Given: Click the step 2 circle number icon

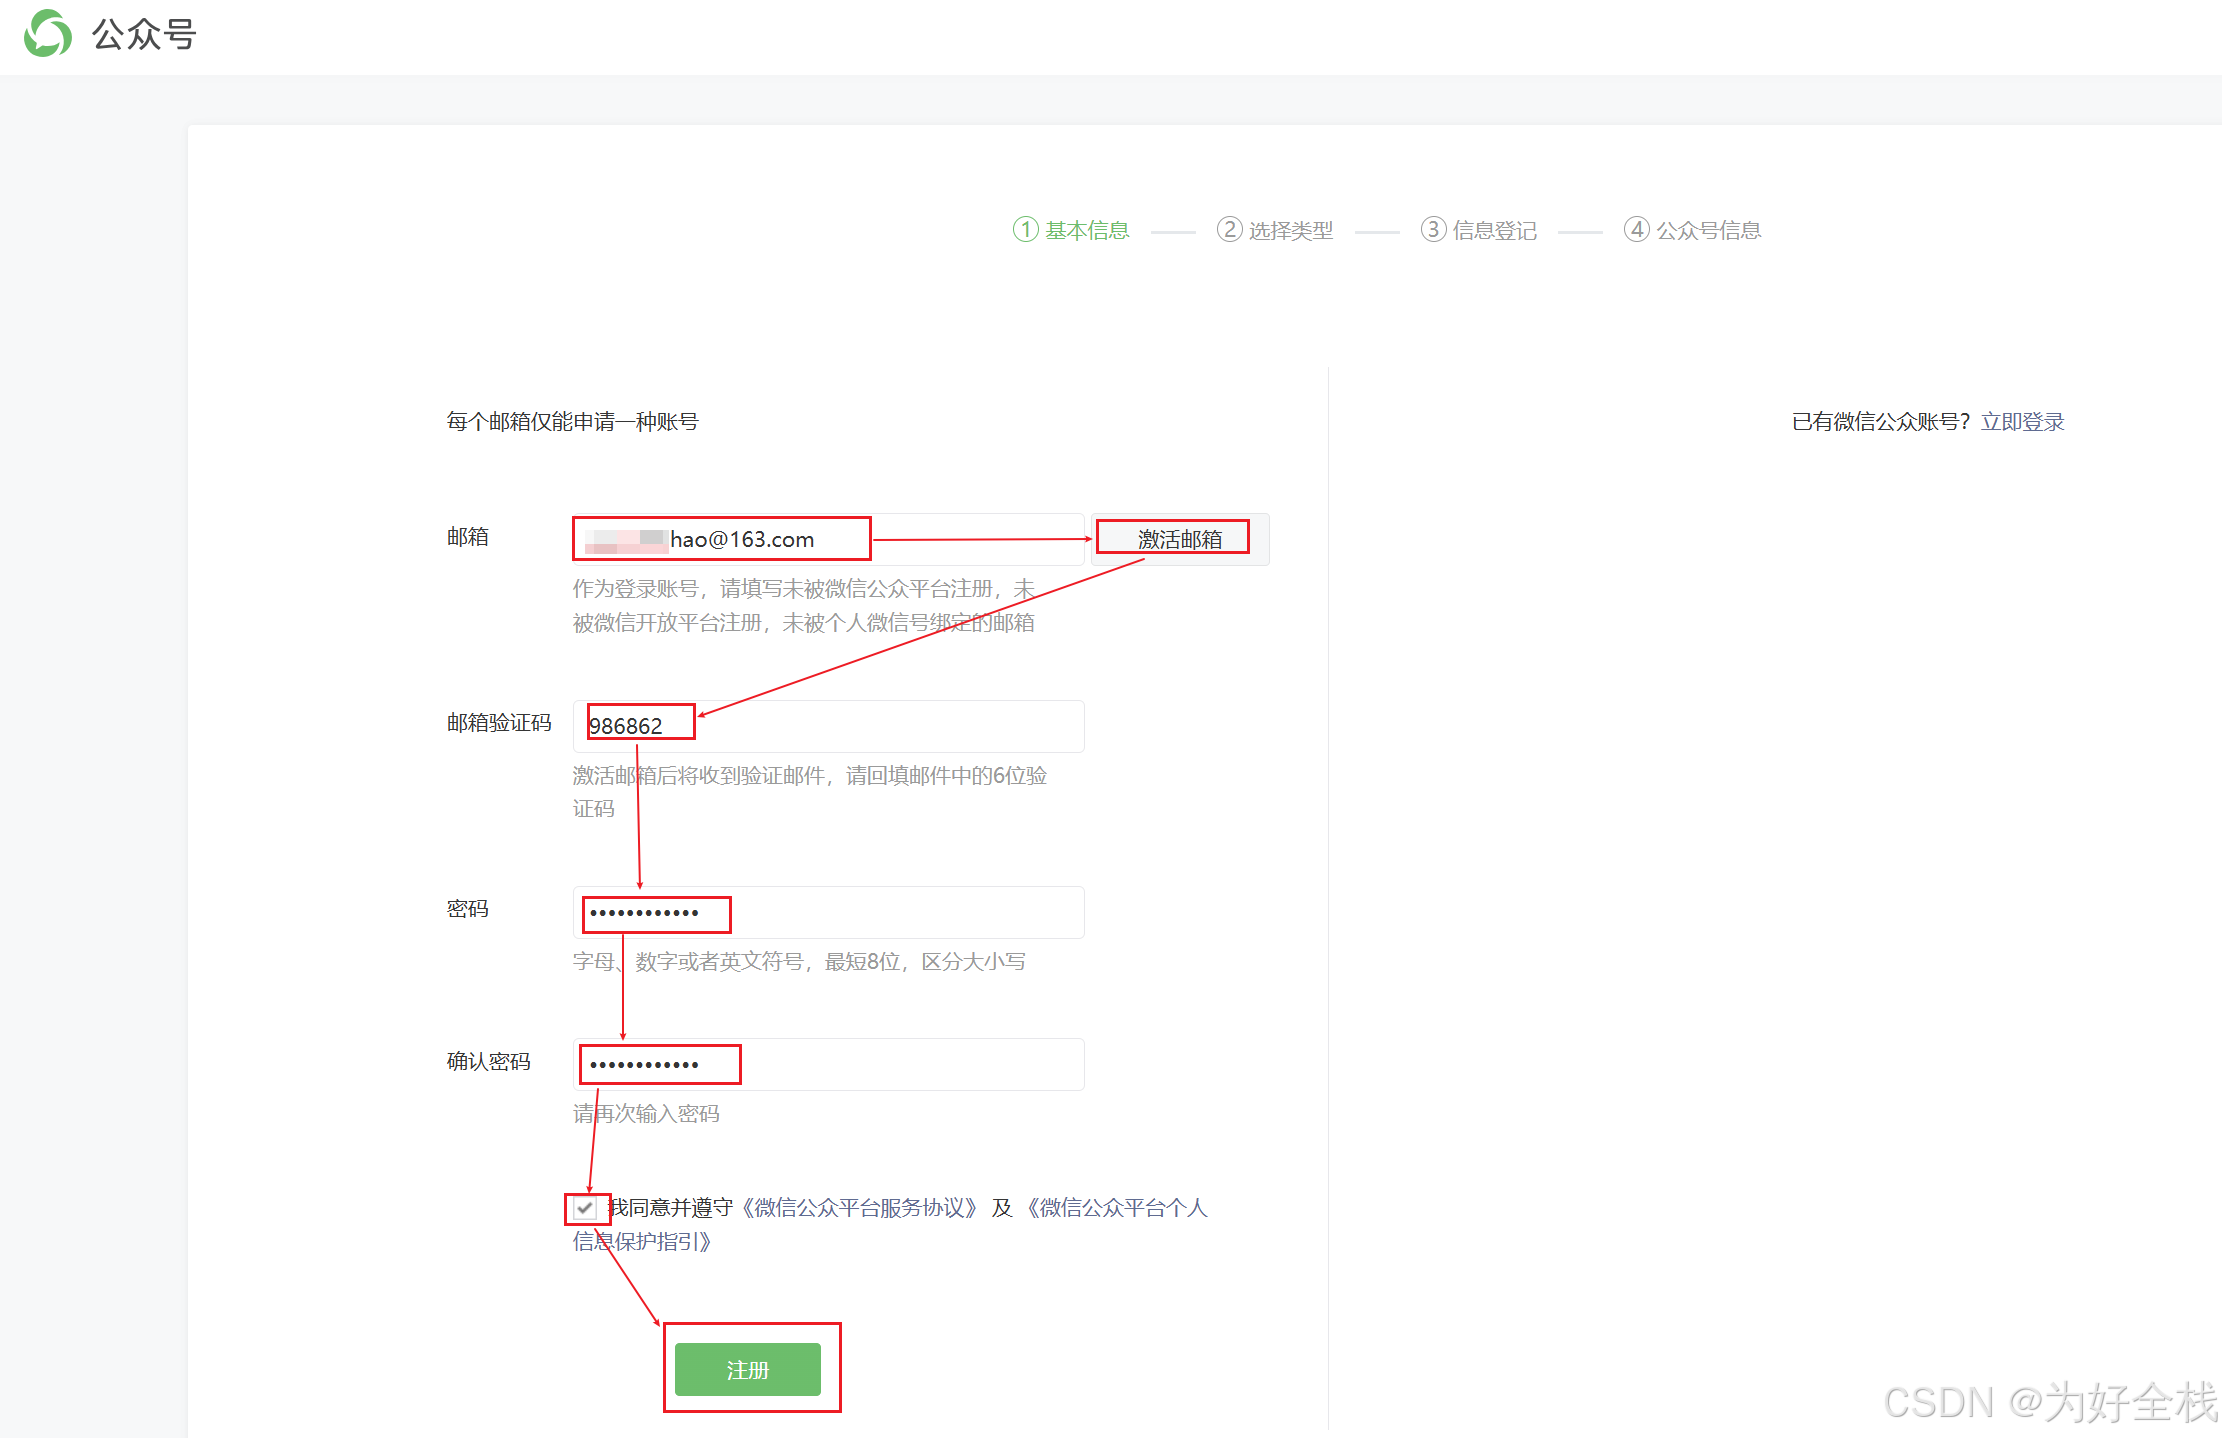Looking at the screenshot, I should coord(1229,230).
